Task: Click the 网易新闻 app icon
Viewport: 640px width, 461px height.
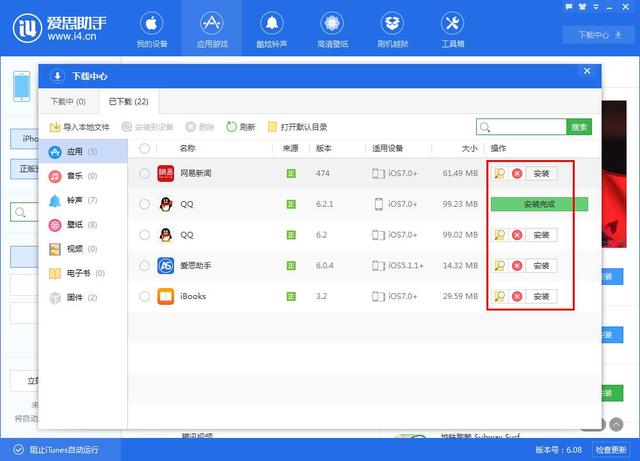Action: [x=166, y=173]
